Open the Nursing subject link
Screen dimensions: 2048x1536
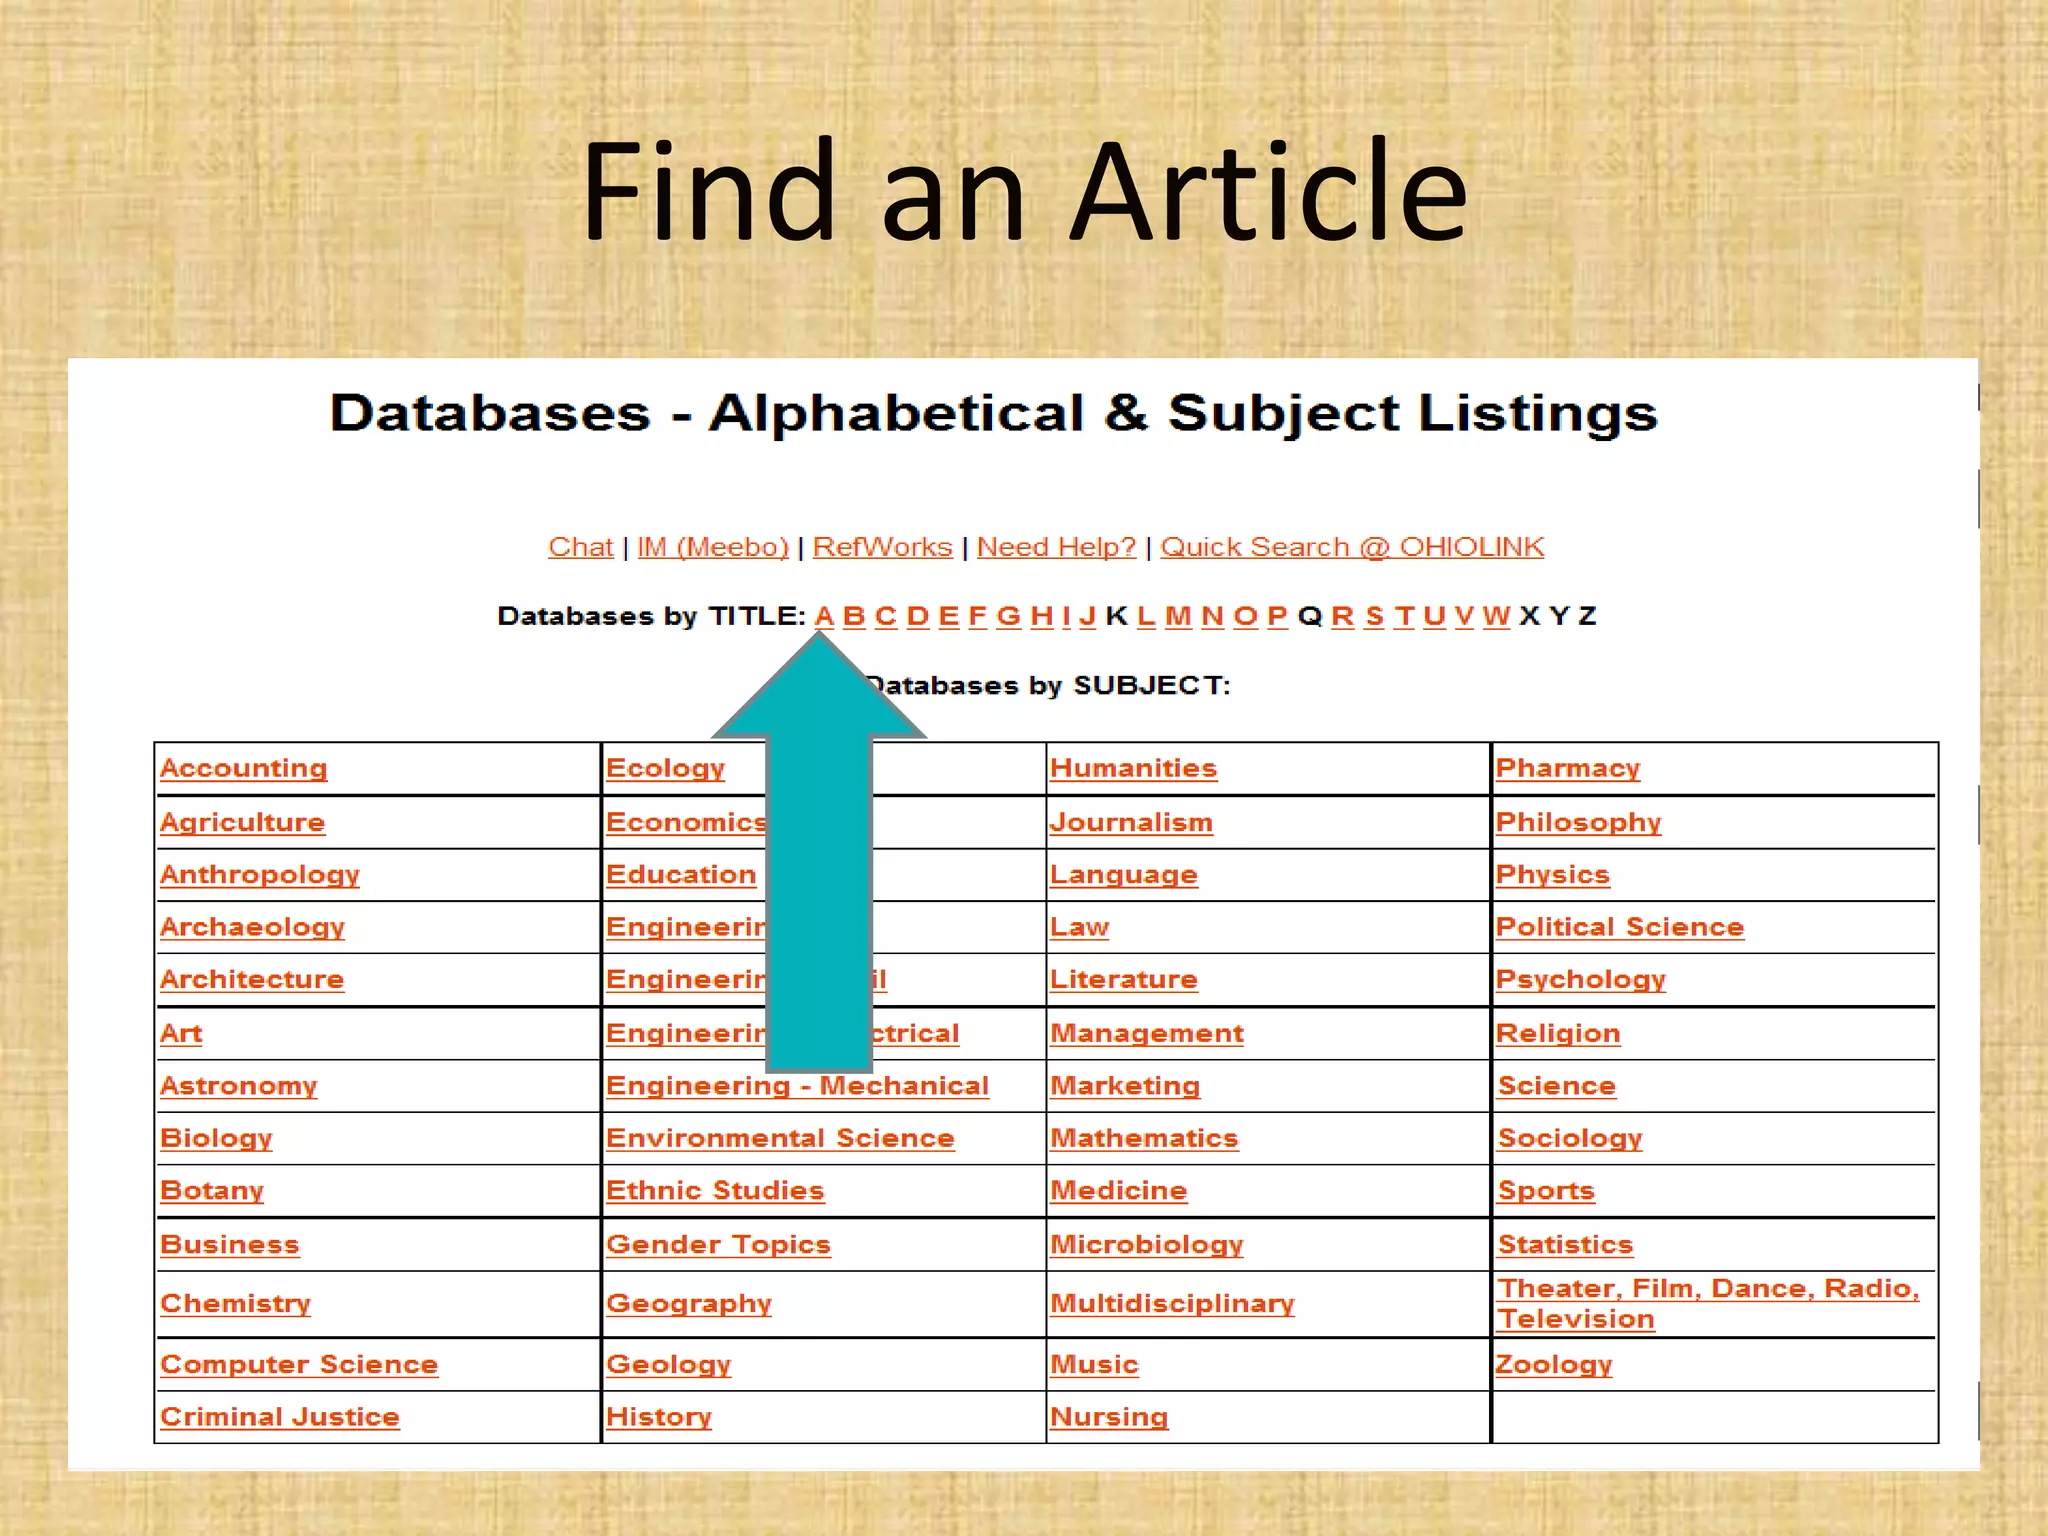(1109, 1417)
